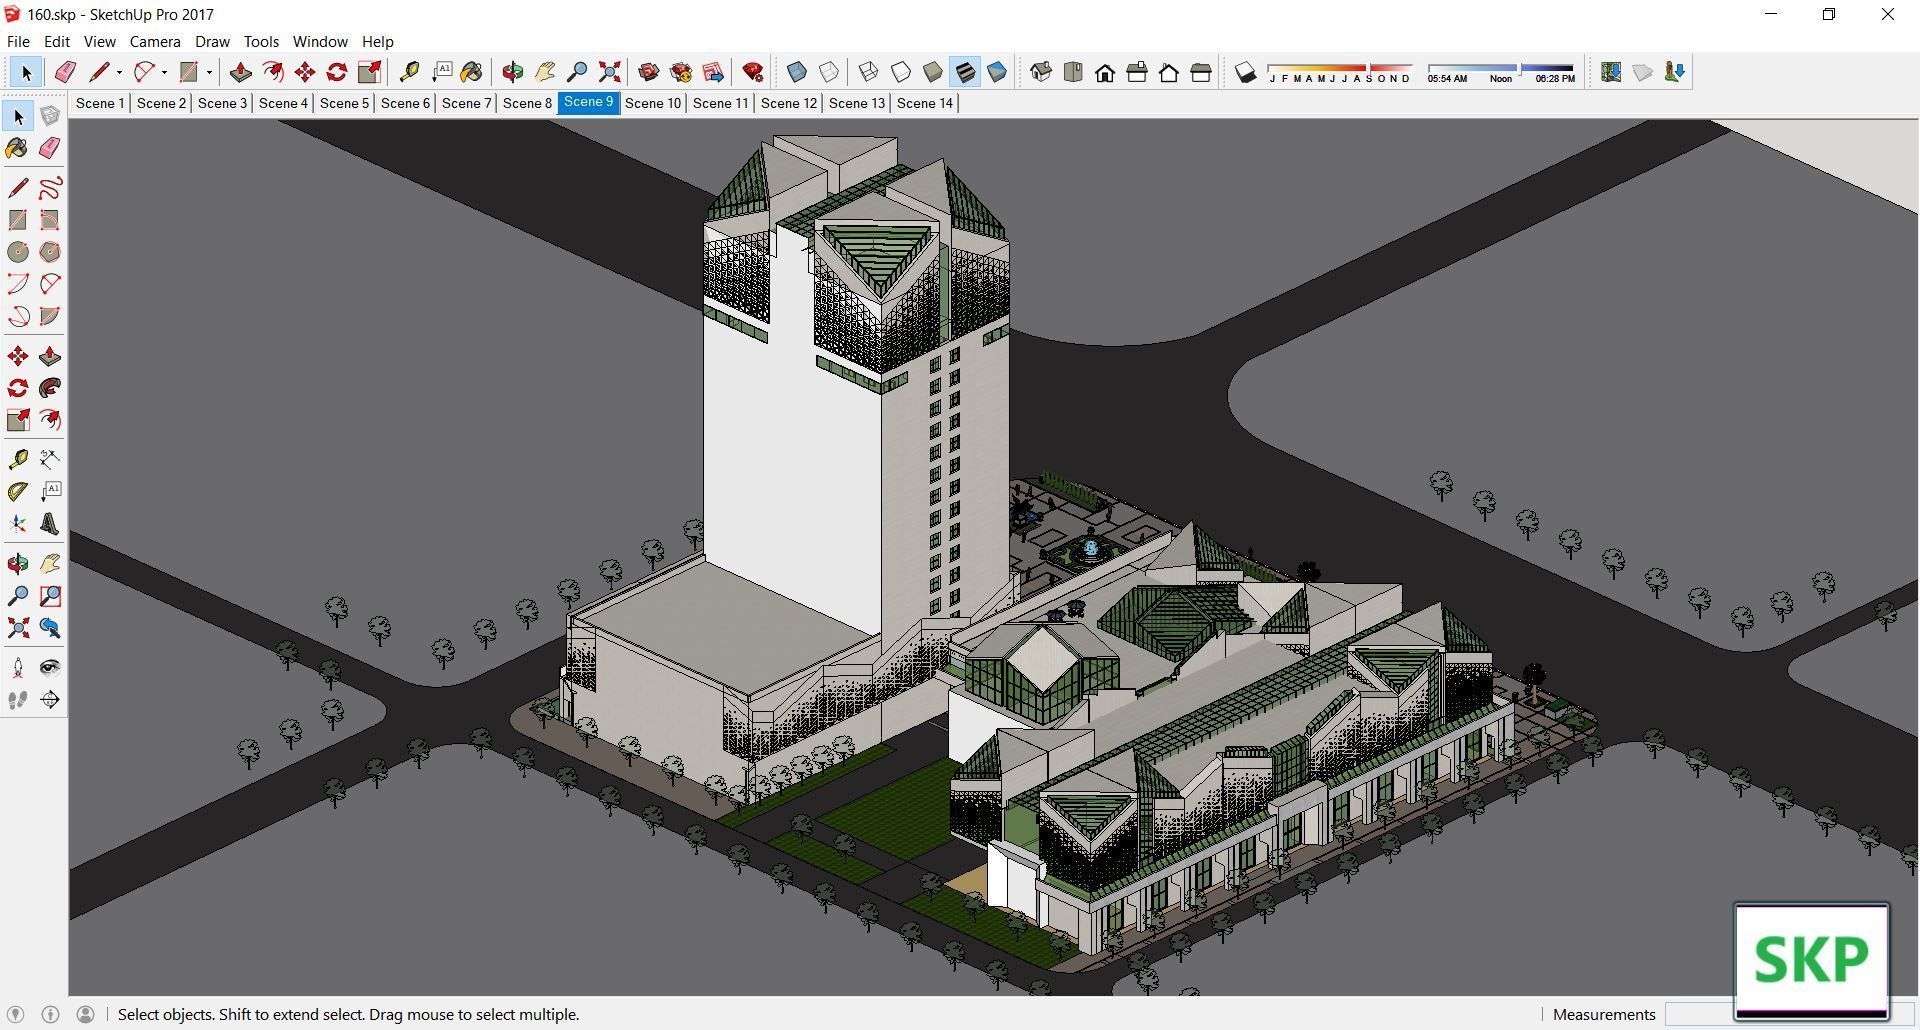This screenshot has width=1920, height=1030.
Task: Switch to the Scene 5 tab
Action: click(344, 103)
